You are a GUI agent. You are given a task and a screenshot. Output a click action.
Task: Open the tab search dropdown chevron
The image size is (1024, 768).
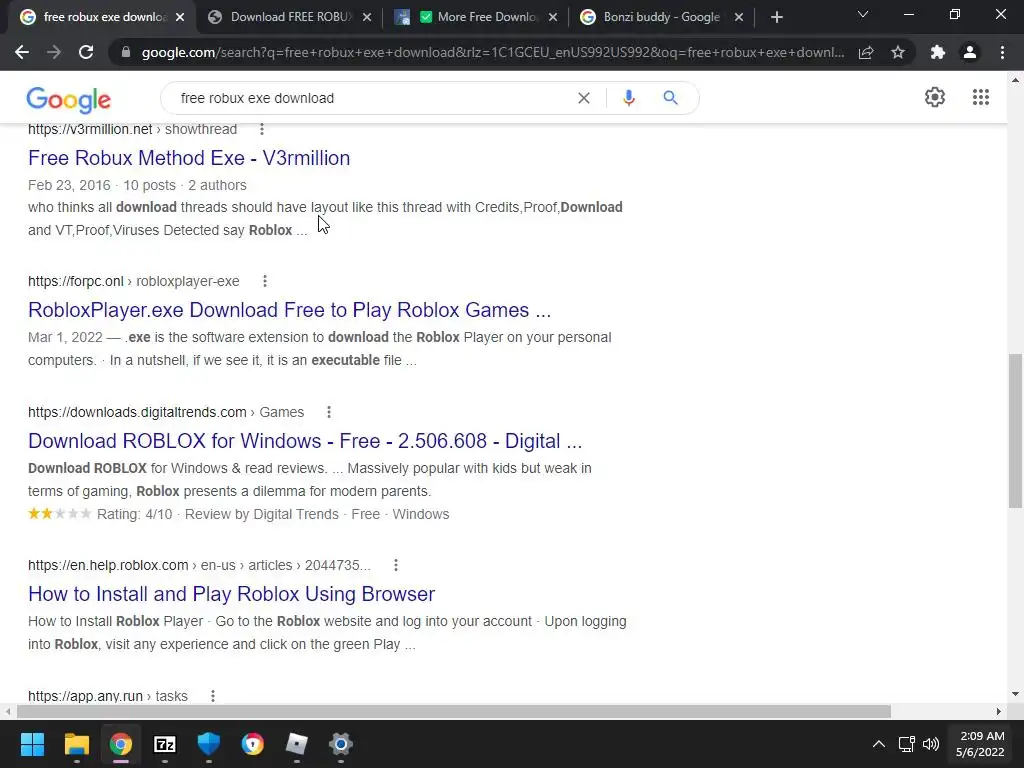coord(863,14)
